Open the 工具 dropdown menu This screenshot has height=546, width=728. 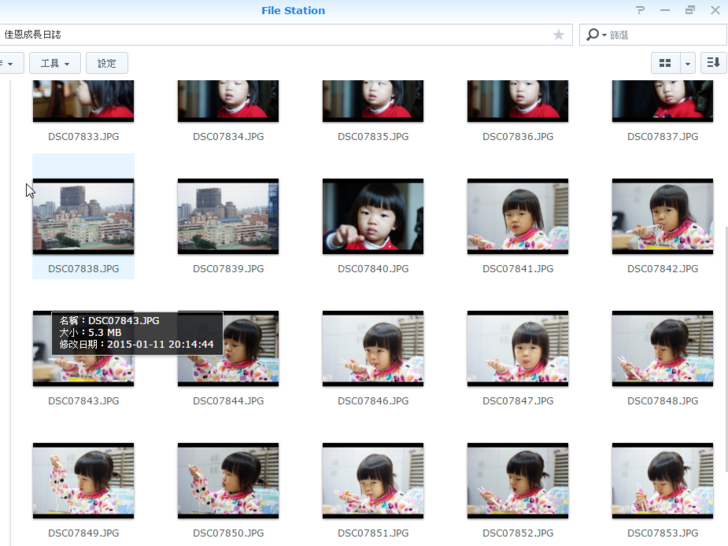55,63
